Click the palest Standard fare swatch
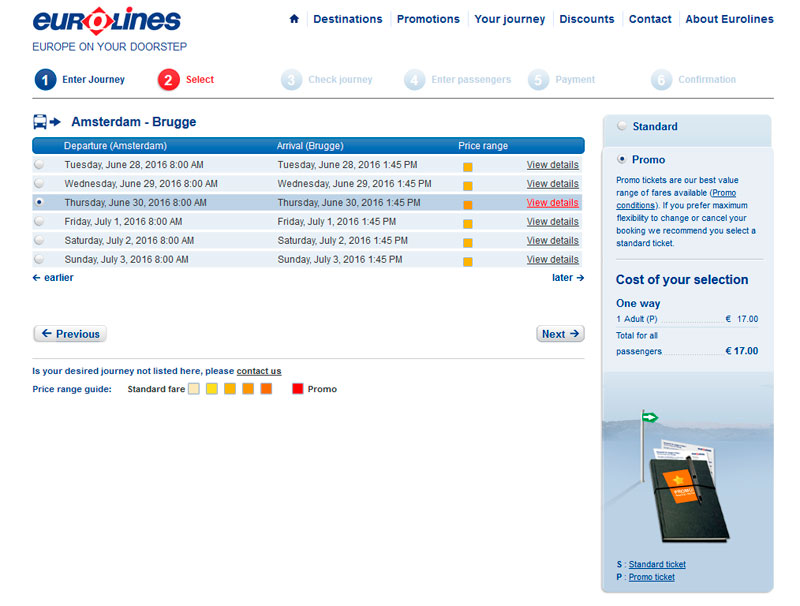The image size is (800, 606). [x=194, y=389]
